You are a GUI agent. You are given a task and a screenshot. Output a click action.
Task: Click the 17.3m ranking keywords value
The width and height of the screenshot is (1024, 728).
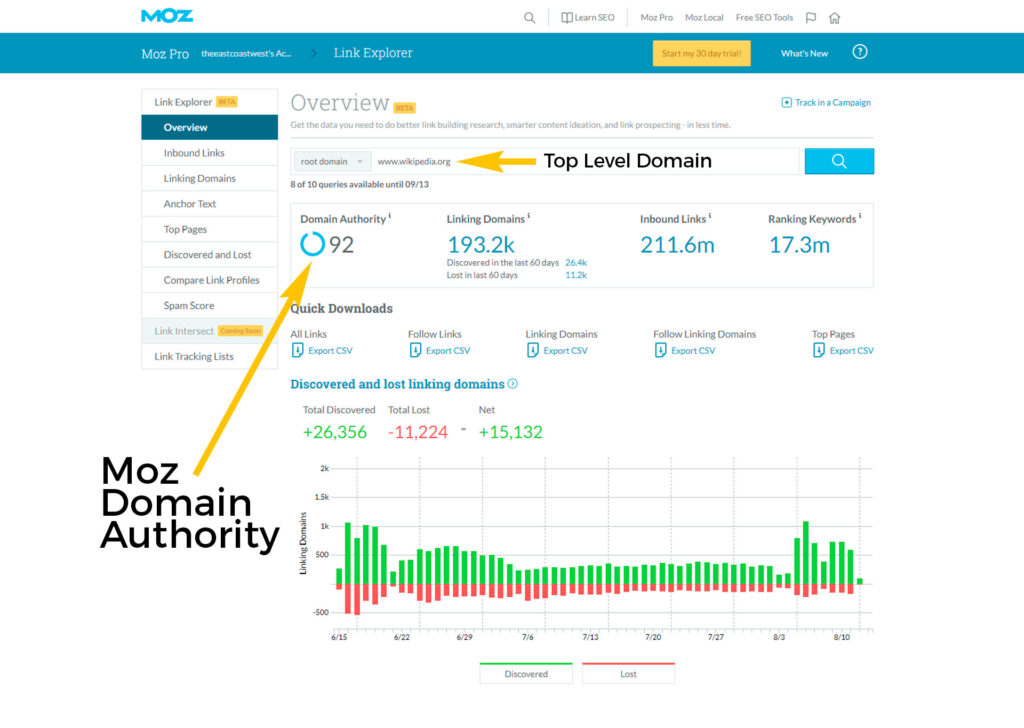tap(799, 245)
